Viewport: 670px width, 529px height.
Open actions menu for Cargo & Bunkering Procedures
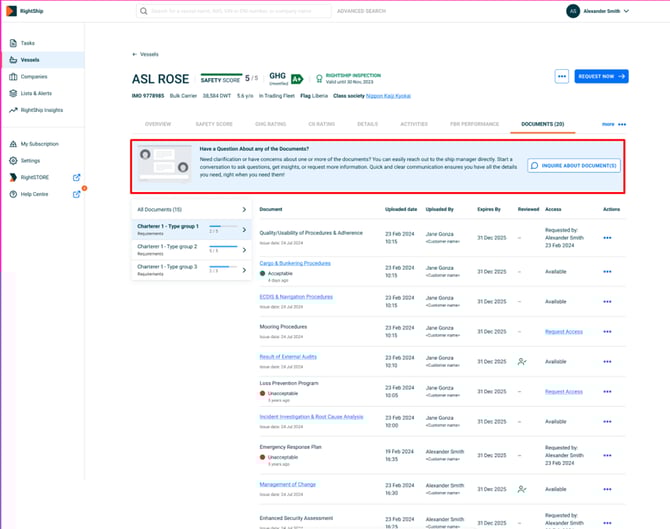pyautogui.click(x=606, y=272)
